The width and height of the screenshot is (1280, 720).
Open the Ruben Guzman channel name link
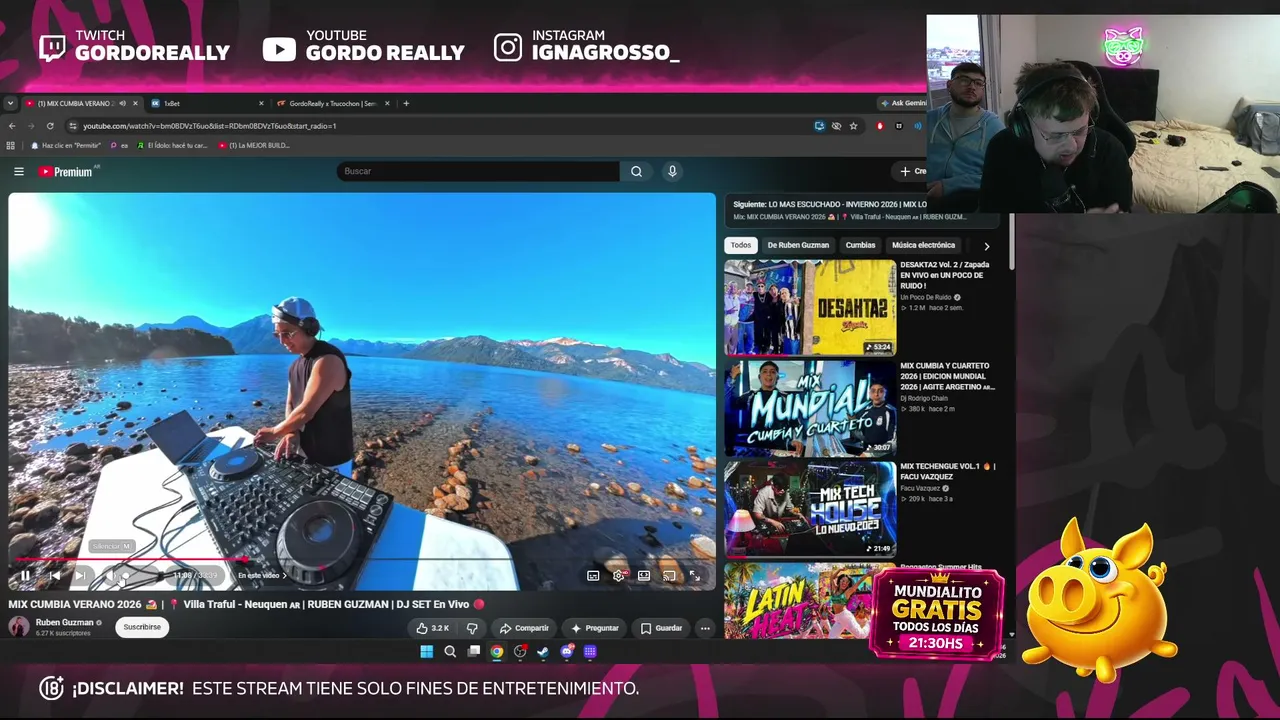[64, 622]
